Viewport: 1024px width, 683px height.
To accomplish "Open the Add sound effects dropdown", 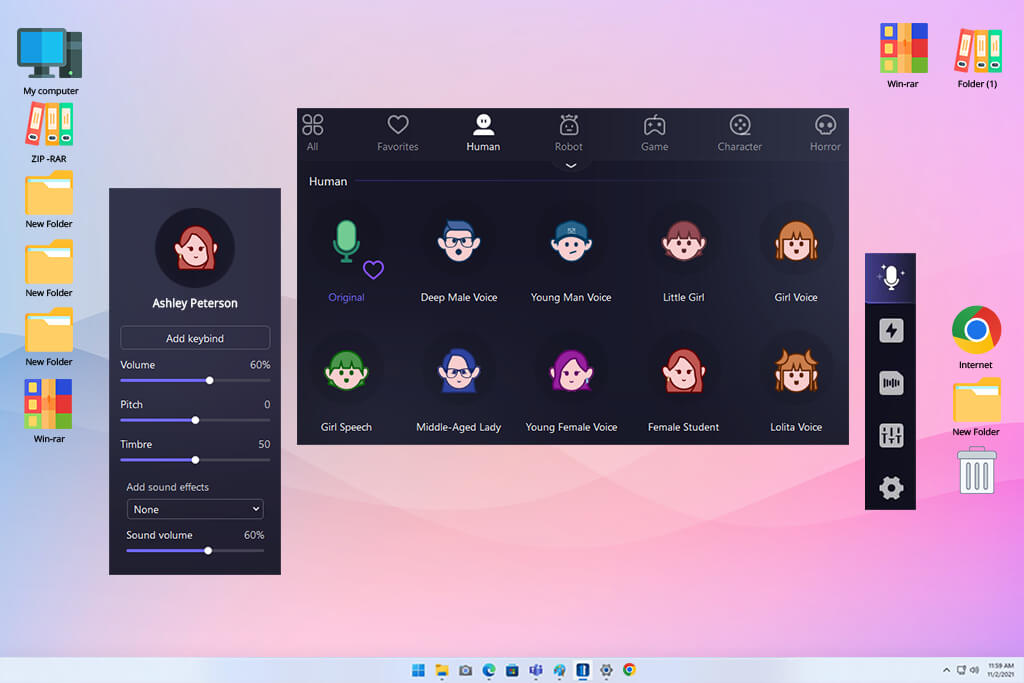I will 195,509.
